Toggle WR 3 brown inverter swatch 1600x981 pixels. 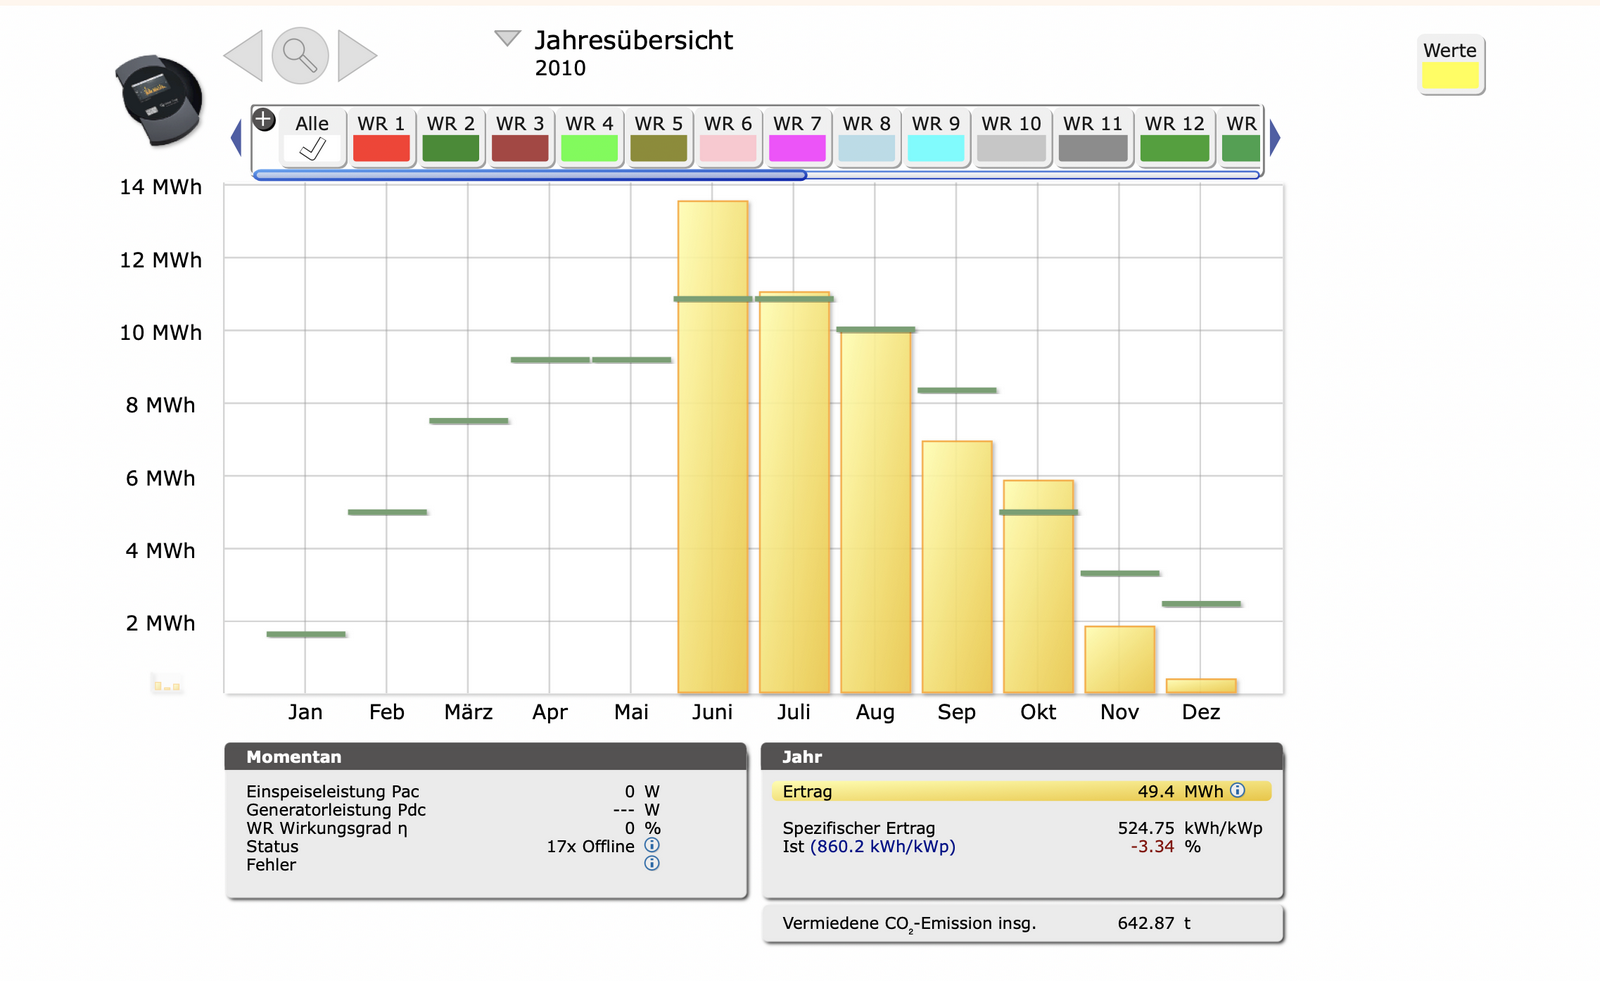[x=520, y=149]
